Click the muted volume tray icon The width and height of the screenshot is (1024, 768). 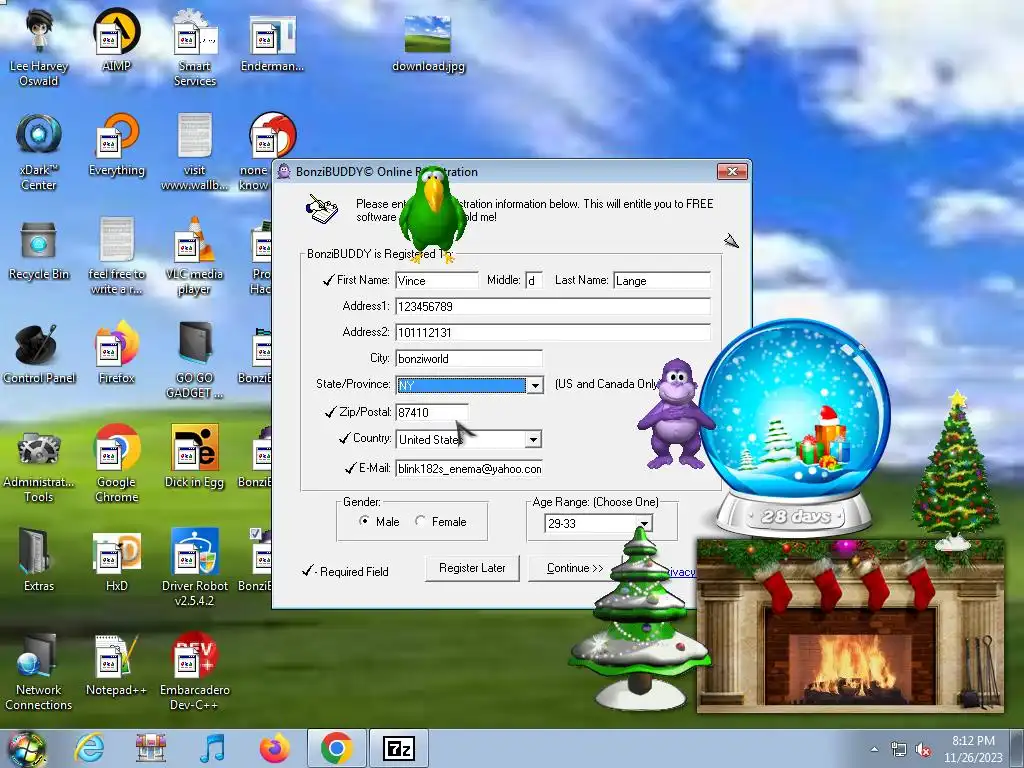pyautogui.click(x=923, y=750)
